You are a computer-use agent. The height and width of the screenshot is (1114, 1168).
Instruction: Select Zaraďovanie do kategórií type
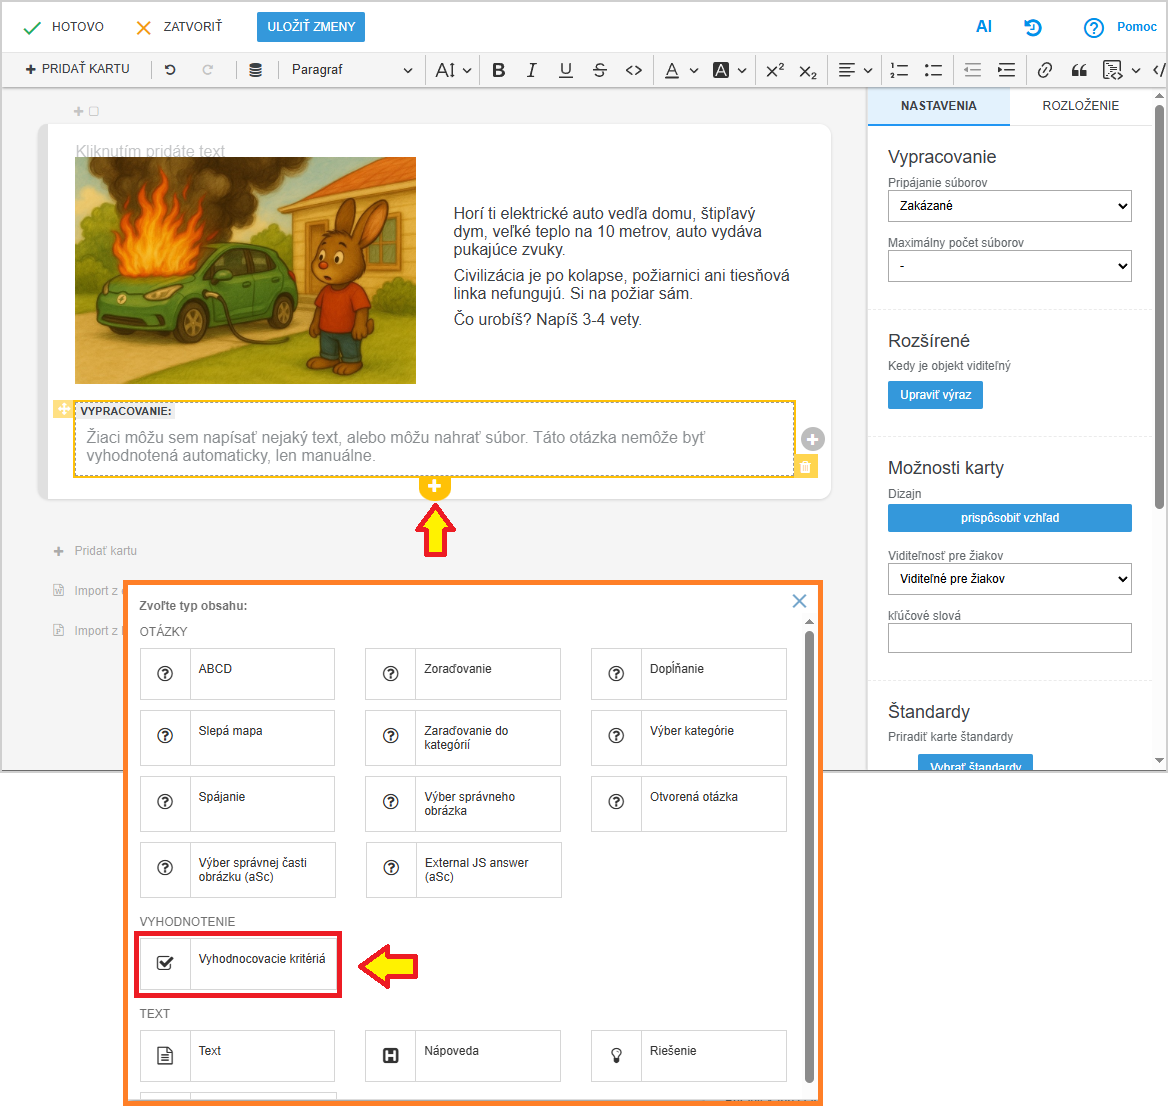pos(463,737)
